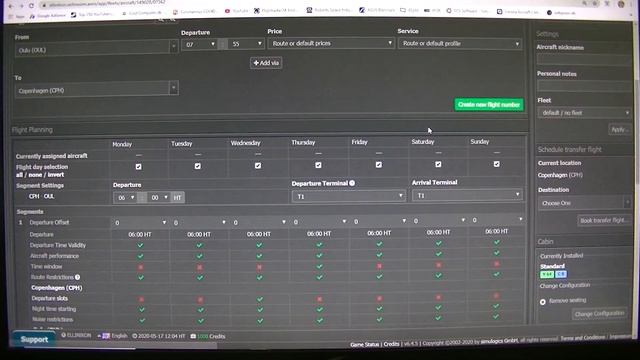Open the Terms and Conditions footer link
This screenshot has height=360, width=640.
582,338
